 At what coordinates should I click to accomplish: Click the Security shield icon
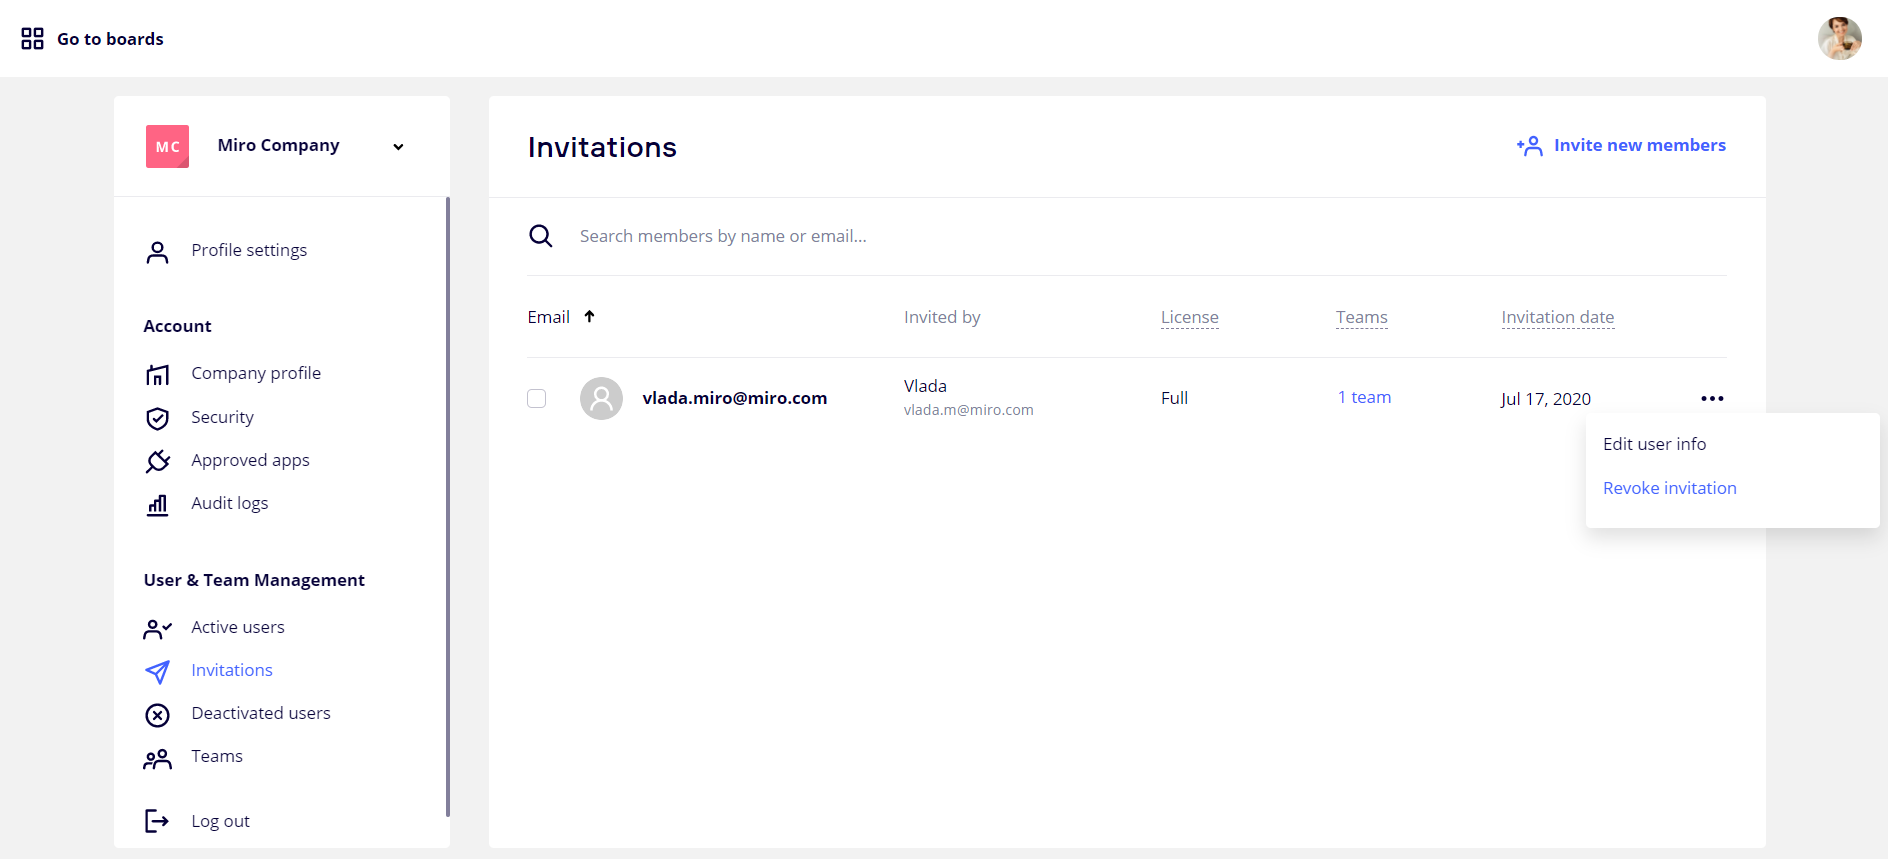157,418
